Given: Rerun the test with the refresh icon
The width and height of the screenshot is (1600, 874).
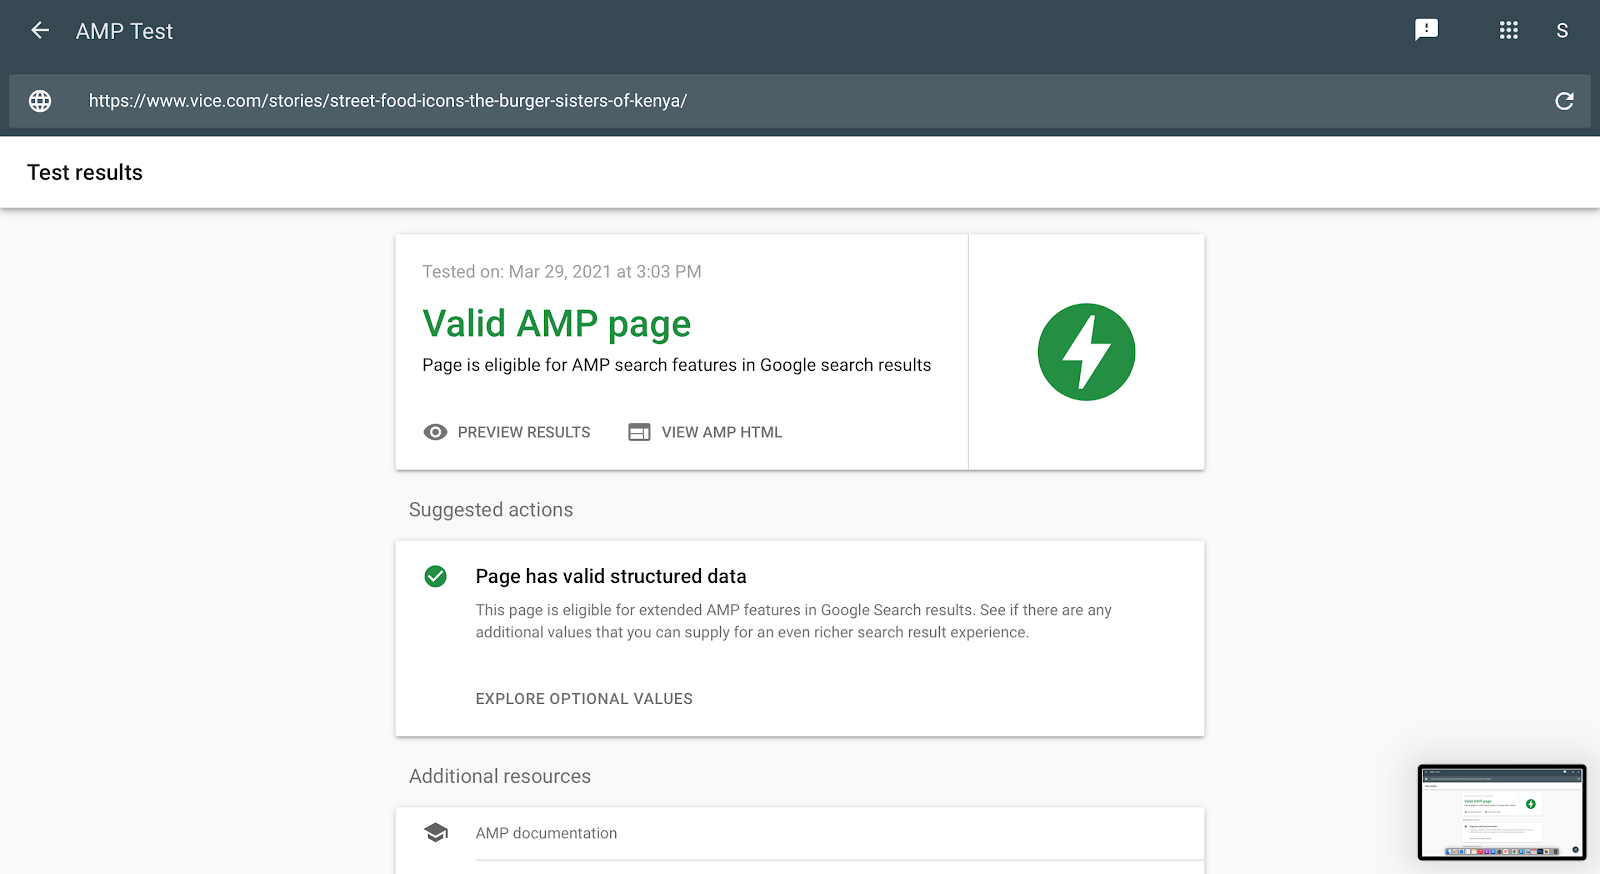Looking at the screenshot, I should point(1564,101).
